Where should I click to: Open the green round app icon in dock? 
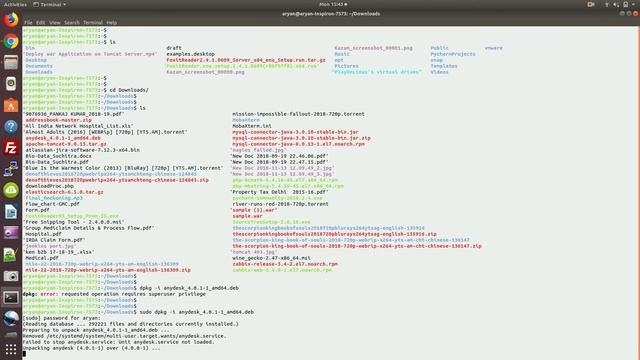[x=11, y=190]
